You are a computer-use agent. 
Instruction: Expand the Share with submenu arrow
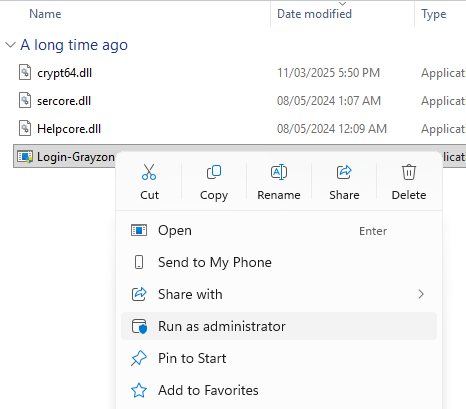[x=421, y=294]
